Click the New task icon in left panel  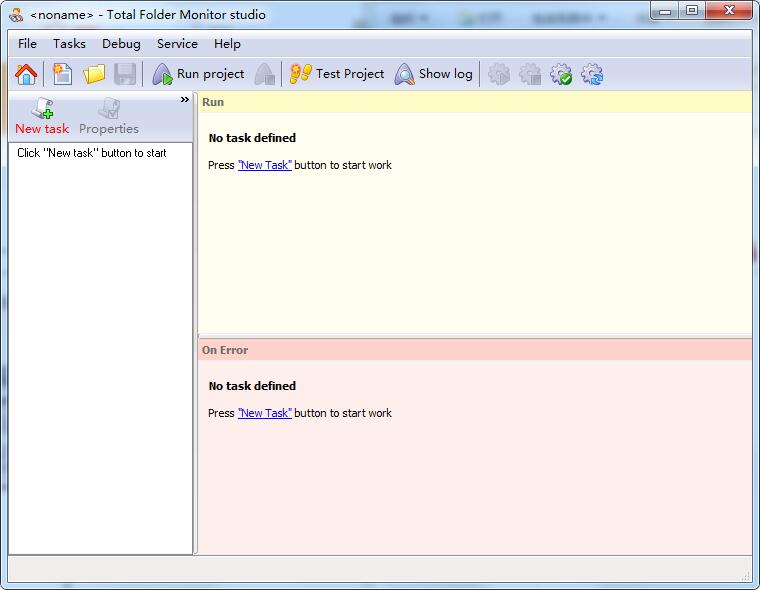click(42, 116)
